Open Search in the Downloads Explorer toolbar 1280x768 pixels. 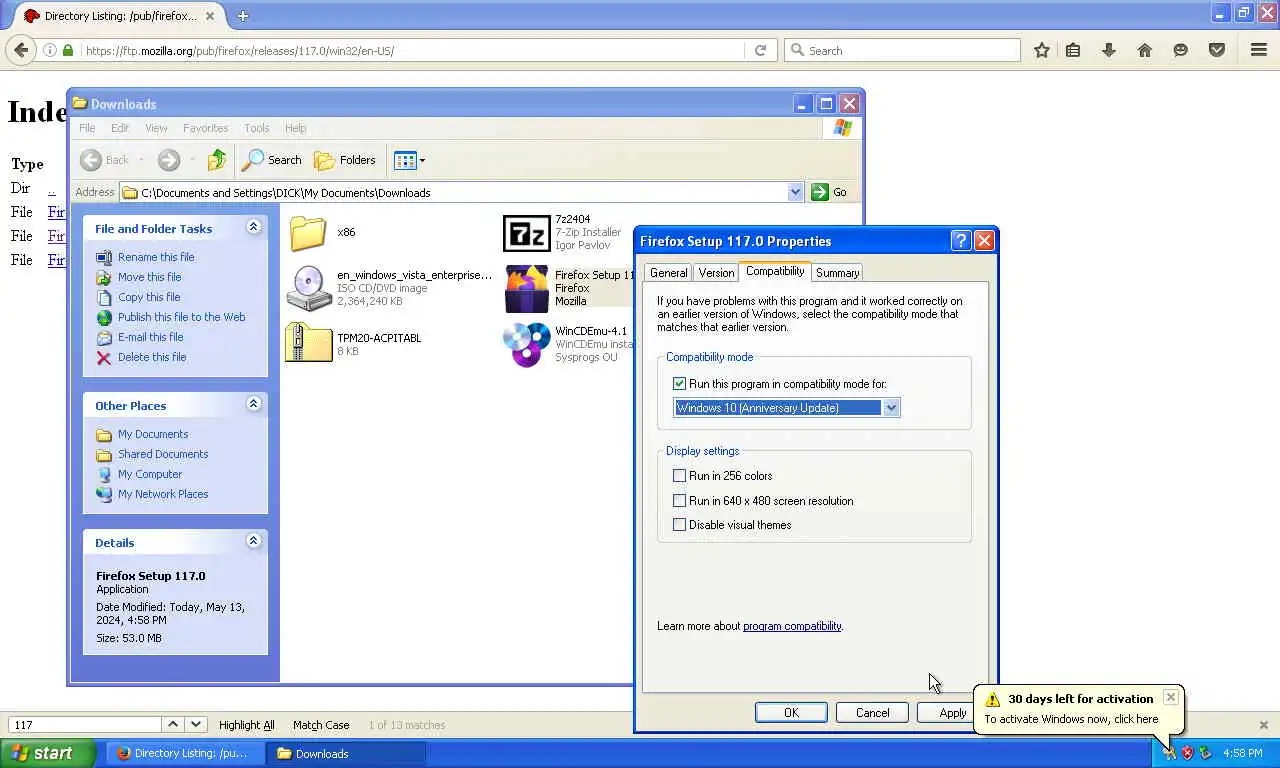tap(272, 160)
